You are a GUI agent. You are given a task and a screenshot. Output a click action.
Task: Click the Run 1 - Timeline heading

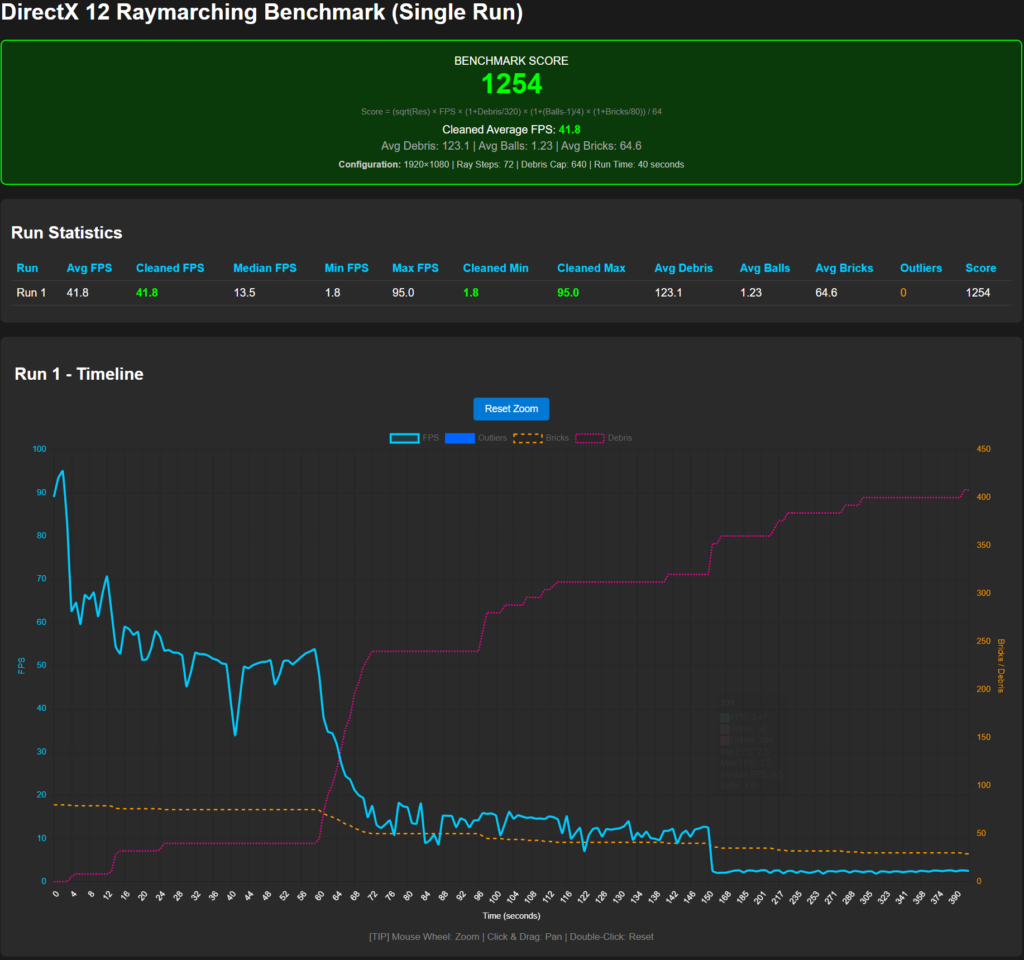pos(79,374)
